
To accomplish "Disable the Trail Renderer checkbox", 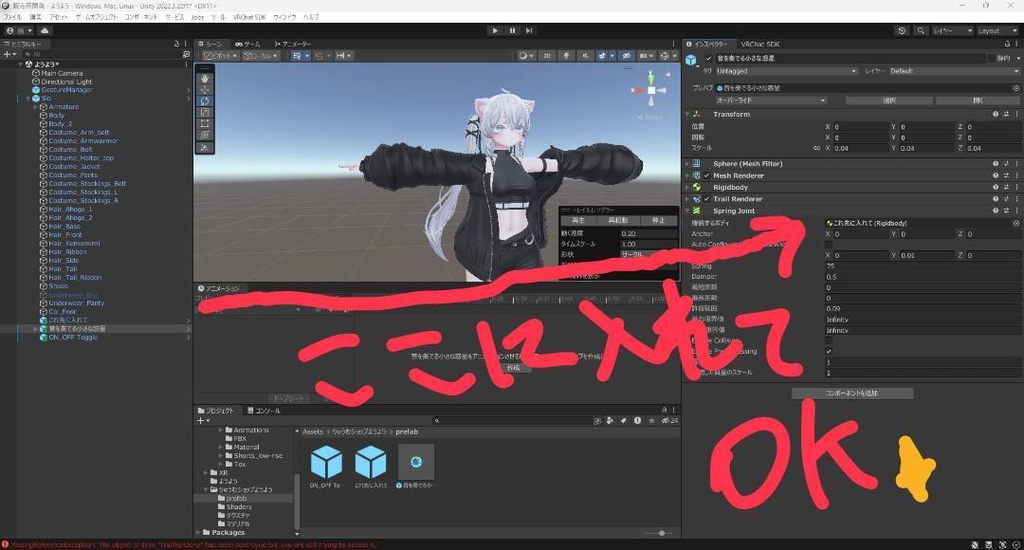I will 707,199.
